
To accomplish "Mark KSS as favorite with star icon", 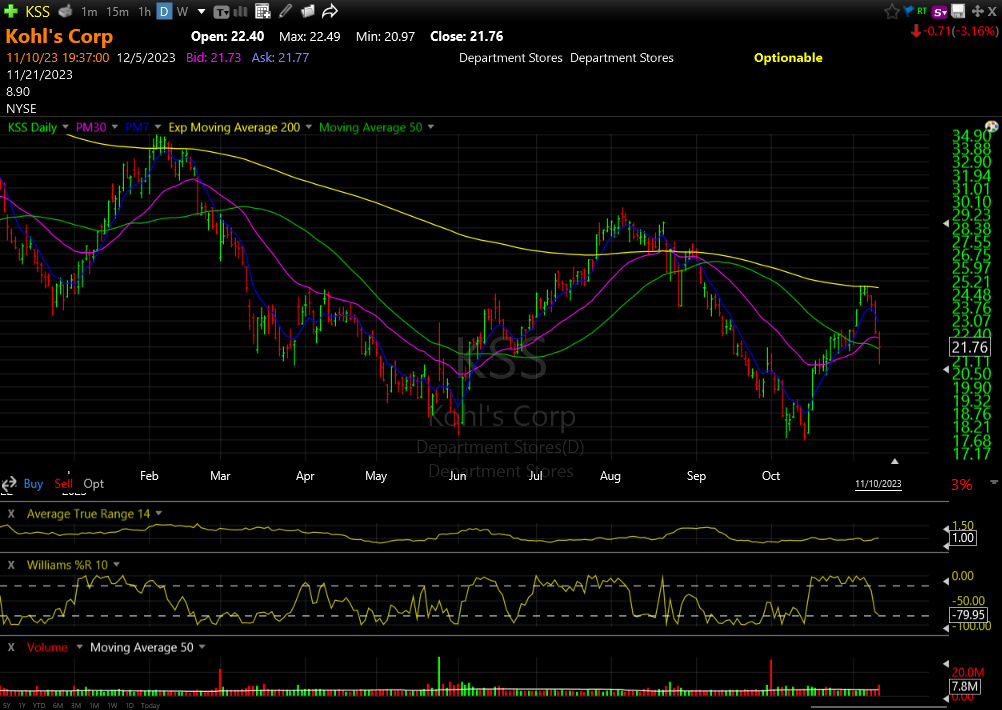I will pyautogui.click(x=891, y=11).
